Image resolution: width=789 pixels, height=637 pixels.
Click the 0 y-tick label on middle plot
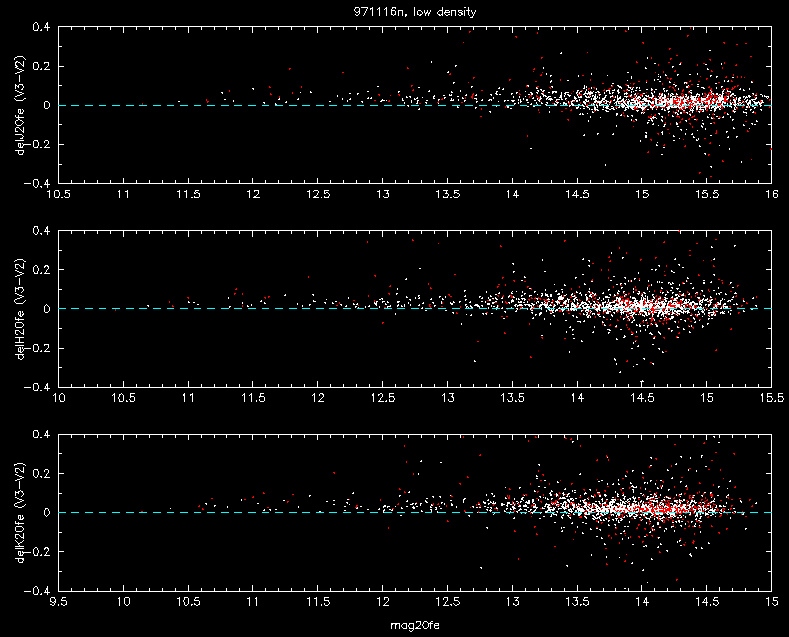pos(47,309)
